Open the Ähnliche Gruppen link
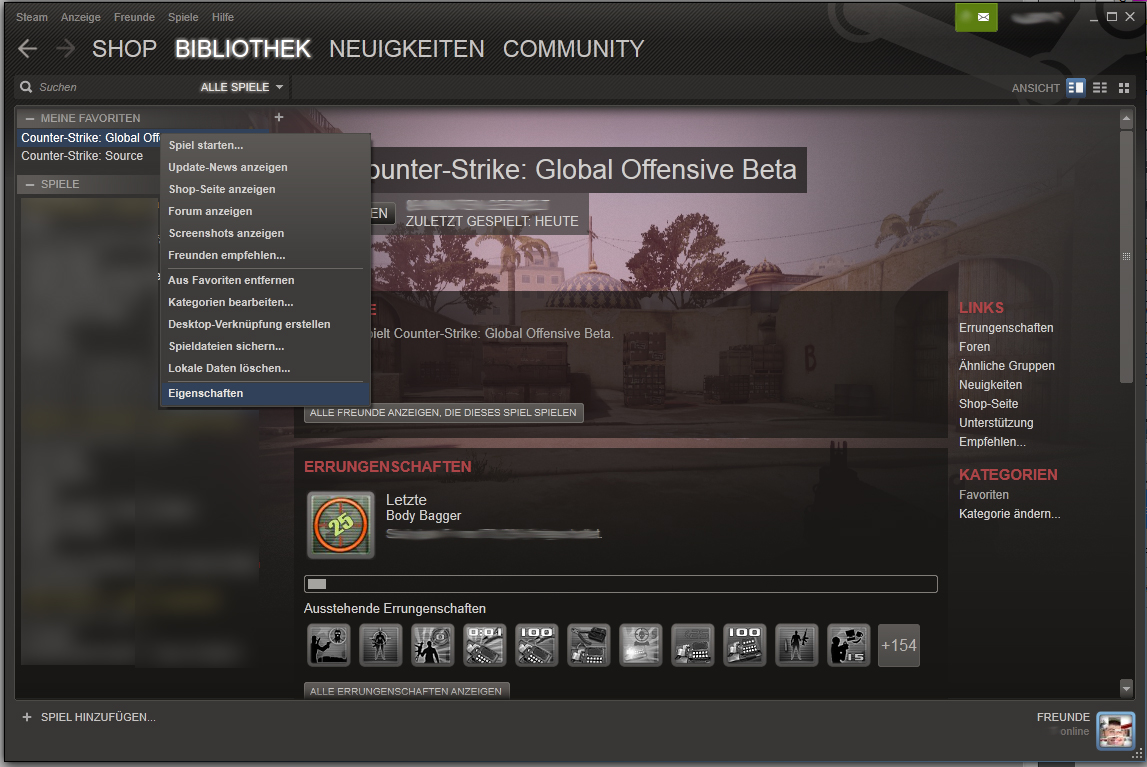Screen dimensions: 1147x767 click(1007, 366)
